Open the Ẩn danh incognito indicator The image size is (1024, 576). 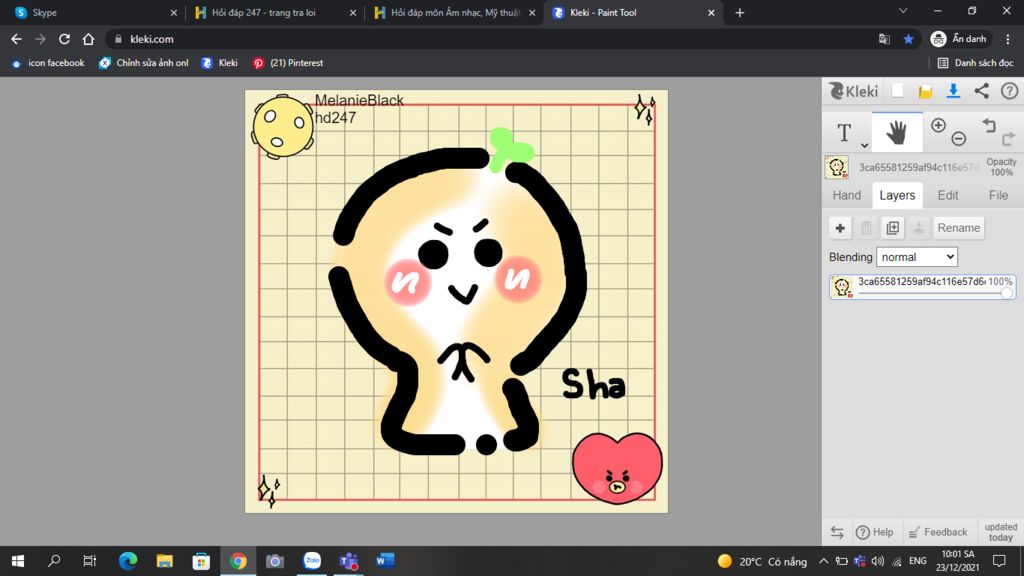(959, 39)
